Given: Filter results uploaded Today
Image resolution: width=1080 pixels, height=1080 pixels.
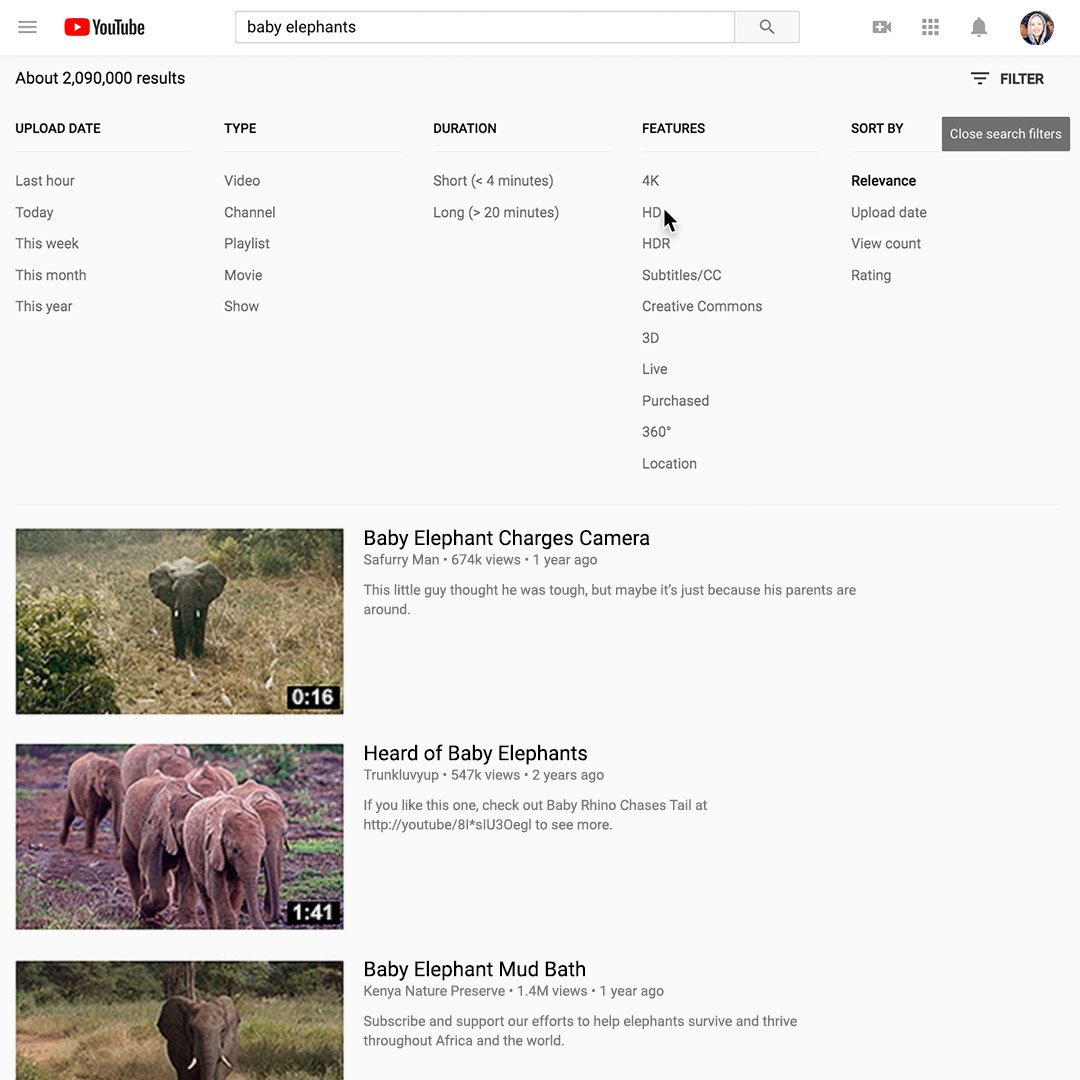Looking at the screenshot, I should [34, 212].
